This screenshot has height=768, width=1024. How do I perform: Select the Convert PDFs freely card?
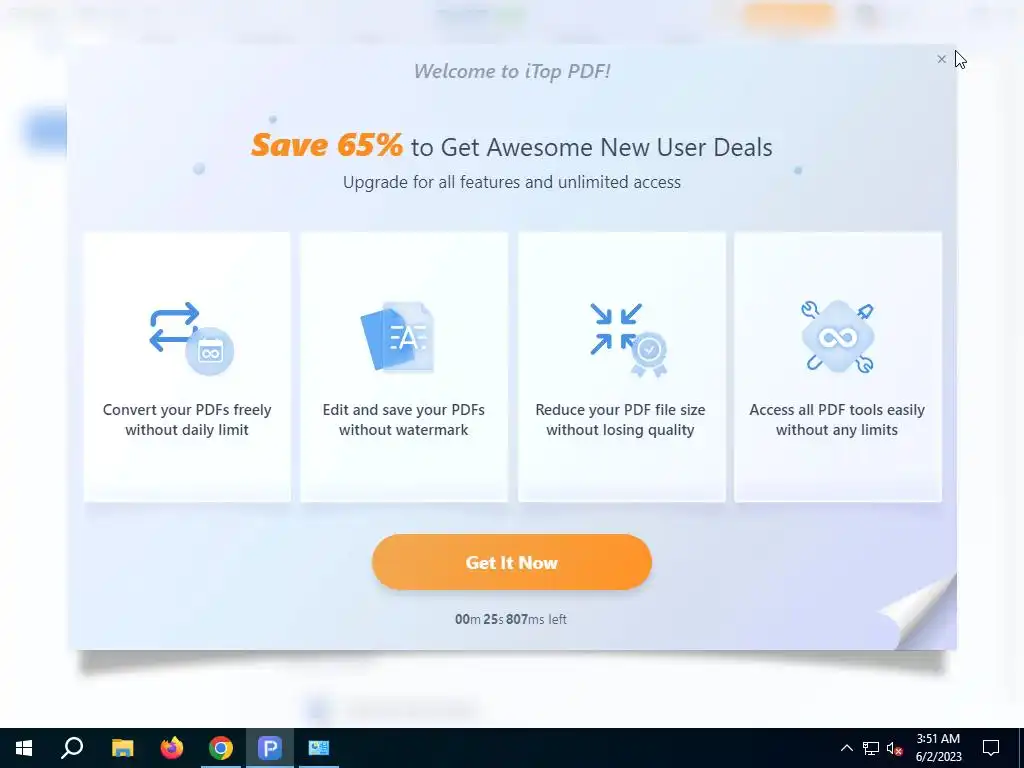pos(187,367)
